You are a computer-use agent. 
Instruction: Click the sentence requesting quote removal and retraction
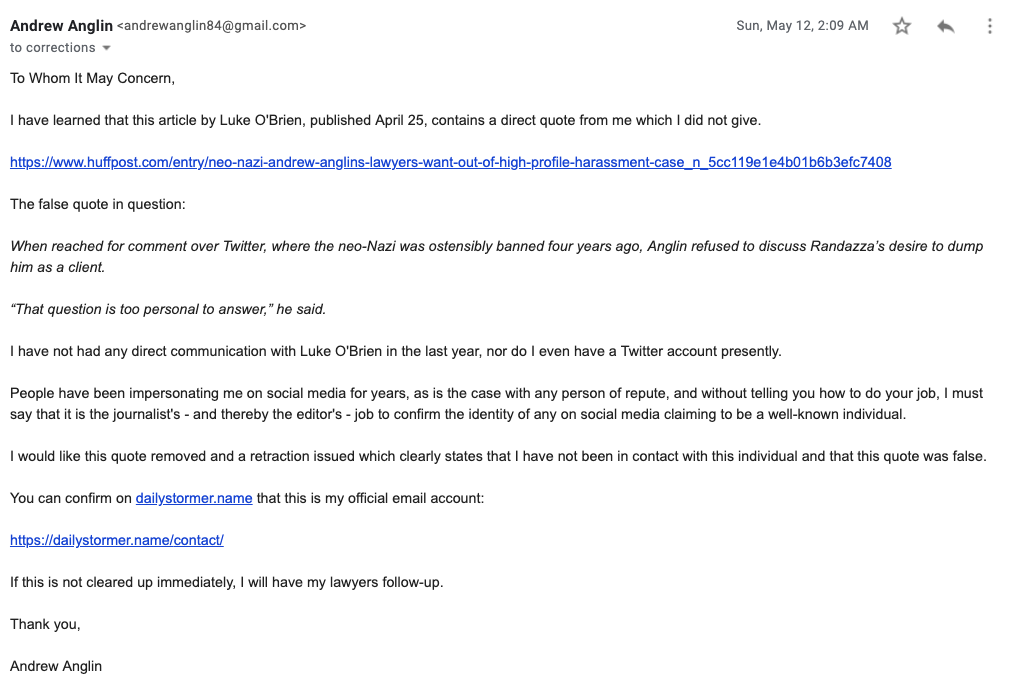click(x=498, y=456)
